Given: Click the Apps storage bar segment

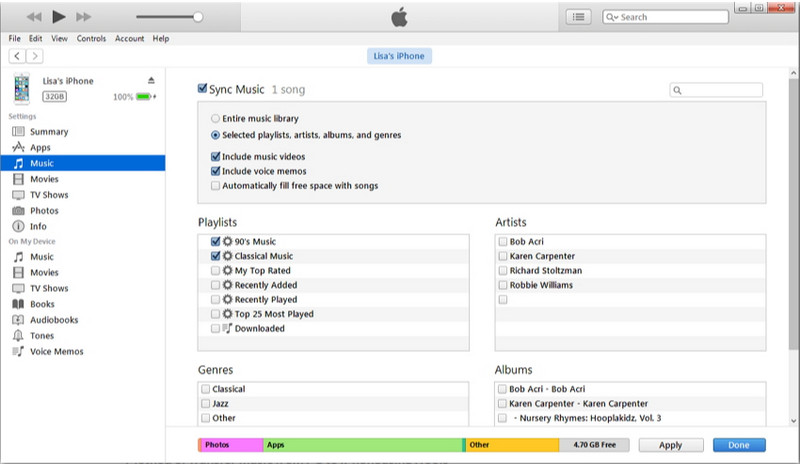Looking at the screenshot, I should pos(363,445).
